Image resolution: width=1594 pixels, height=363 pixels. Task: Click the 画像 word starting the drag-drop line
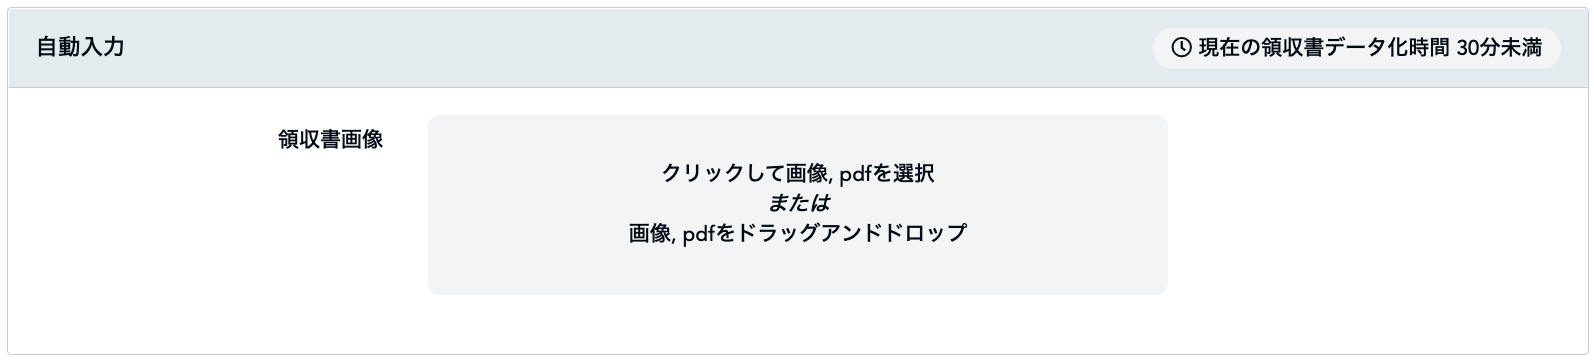coord(650,233)
